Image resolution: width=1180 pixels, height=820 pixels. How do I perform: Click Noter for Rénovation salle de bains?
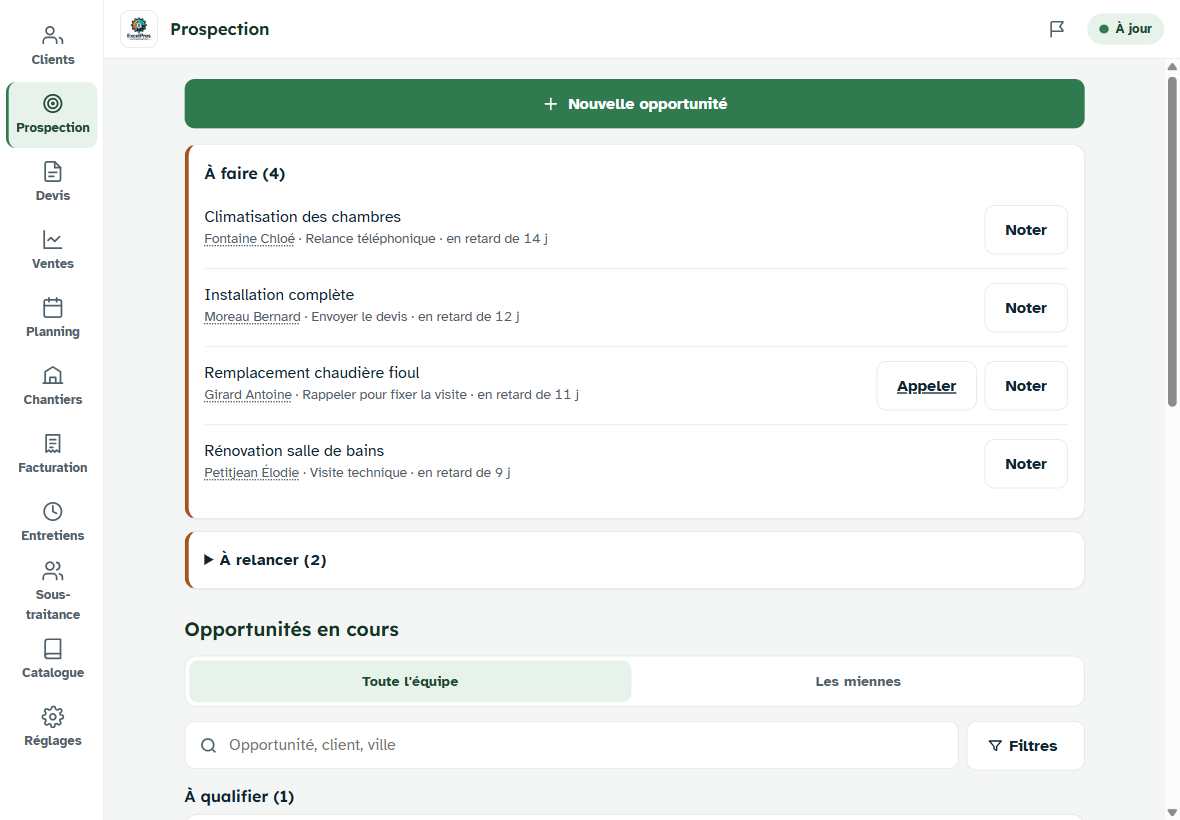[x=1026, y=464]
